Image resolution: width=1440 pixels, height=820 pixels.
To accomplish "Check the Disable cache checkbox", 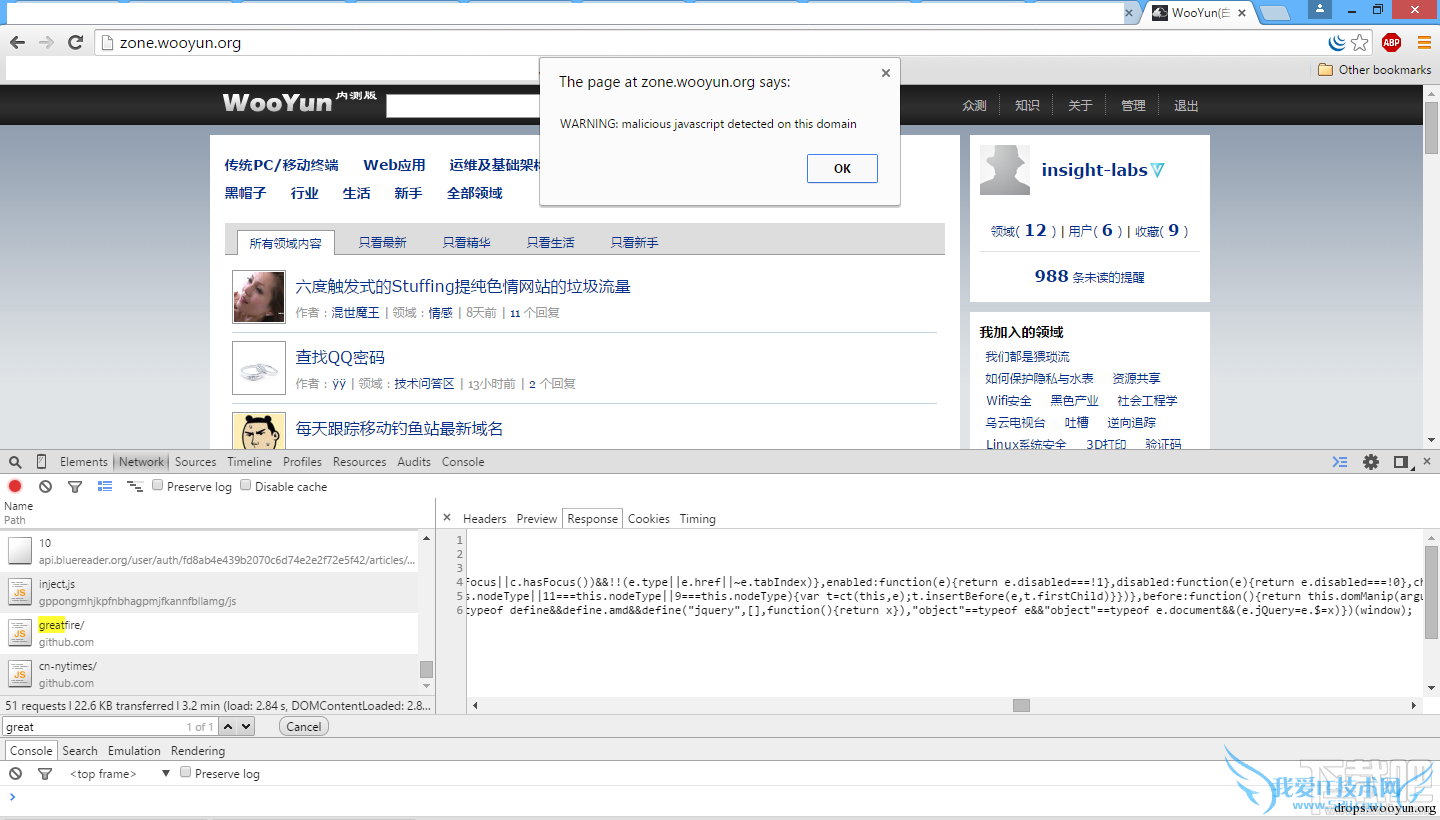I will tap(246, 486).
